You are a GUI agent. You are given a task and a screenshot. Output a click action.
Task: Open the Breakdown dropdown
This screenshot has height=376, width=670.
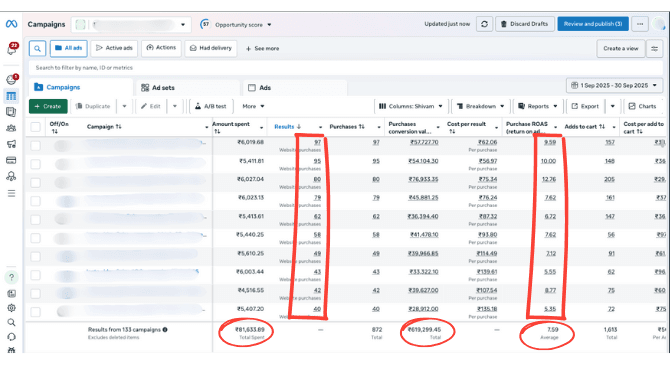(480, 106)
